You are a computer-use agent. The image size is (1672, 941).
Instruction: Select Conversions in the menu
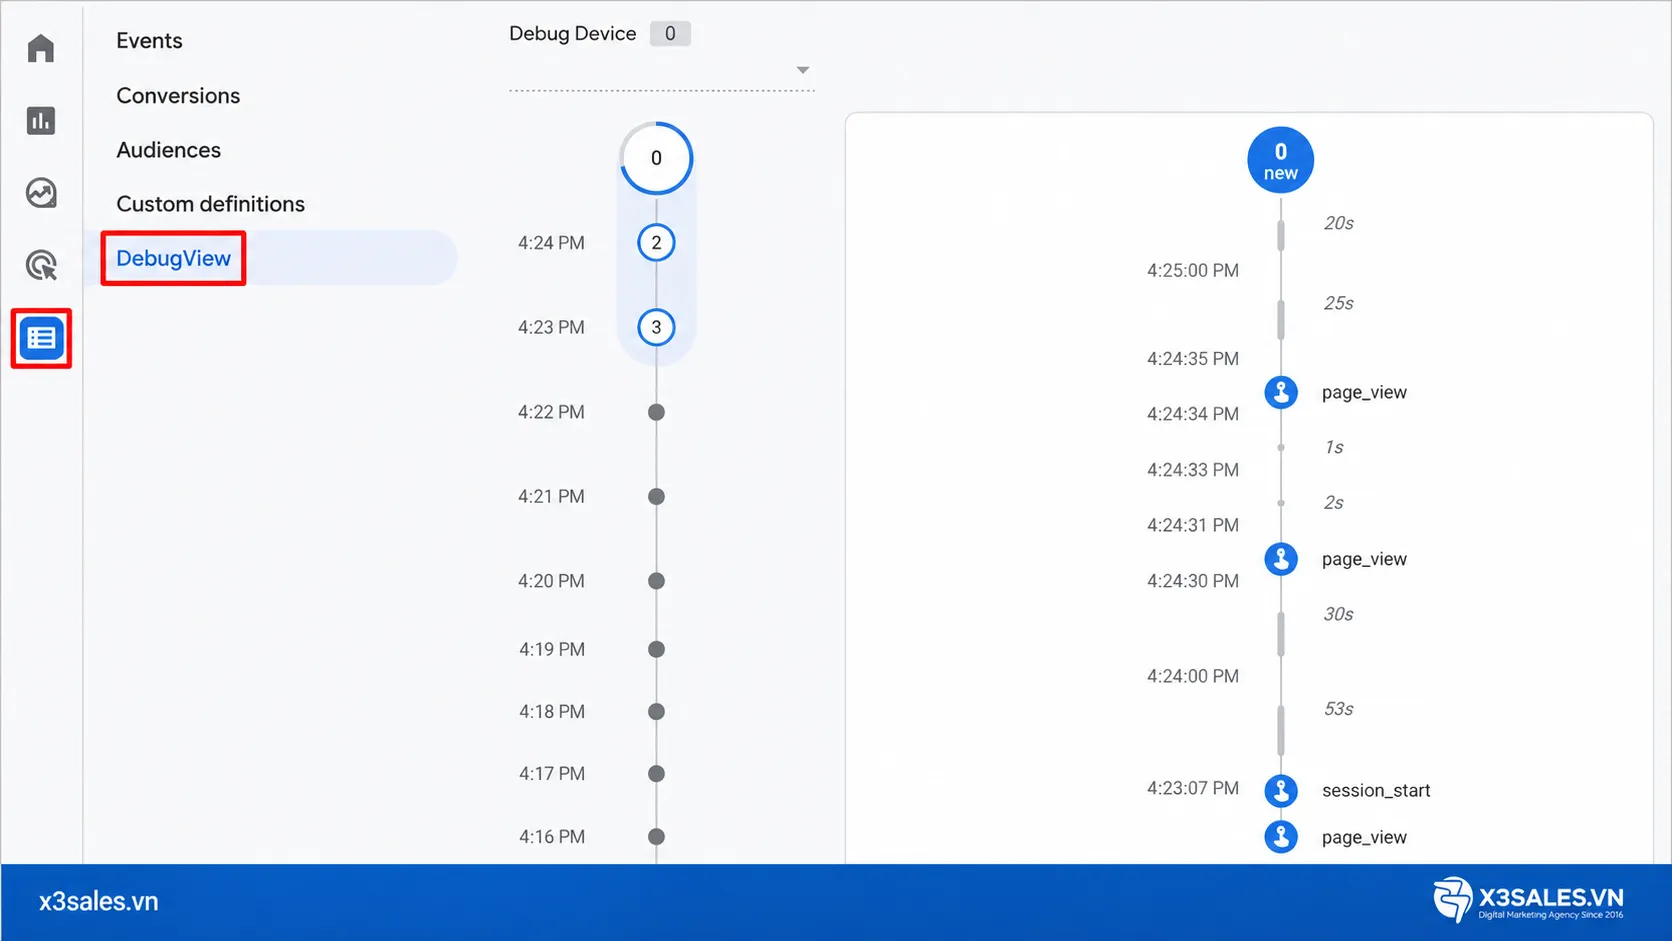click(x=178, y=96)
